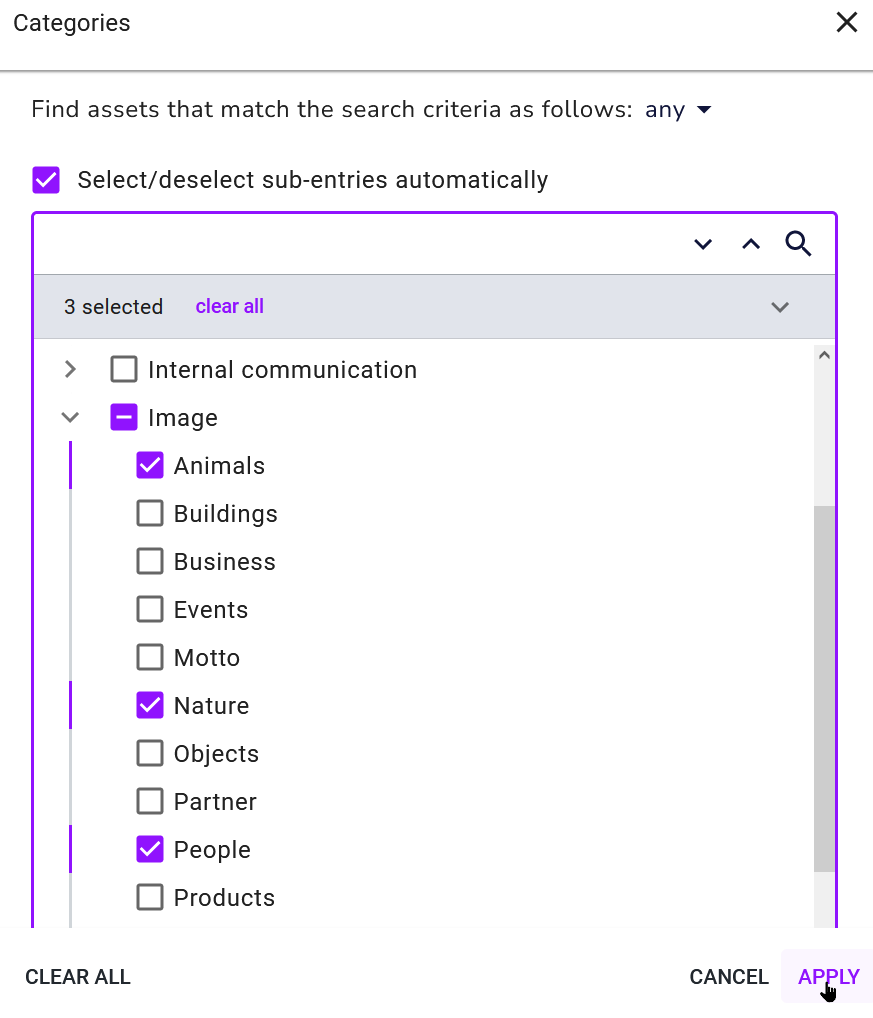
Task: Click the category list scrollbar thumb
Action: (824, 689)
